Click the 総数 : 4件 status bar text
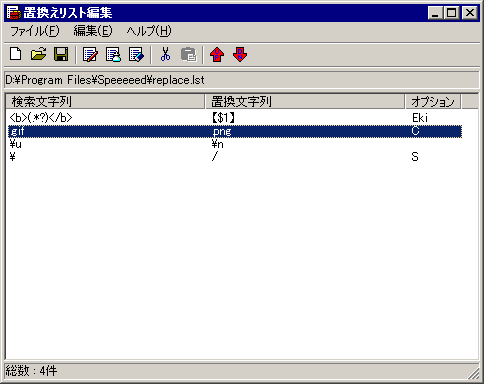Screen dimensions: 484x384 pos(31,370)
